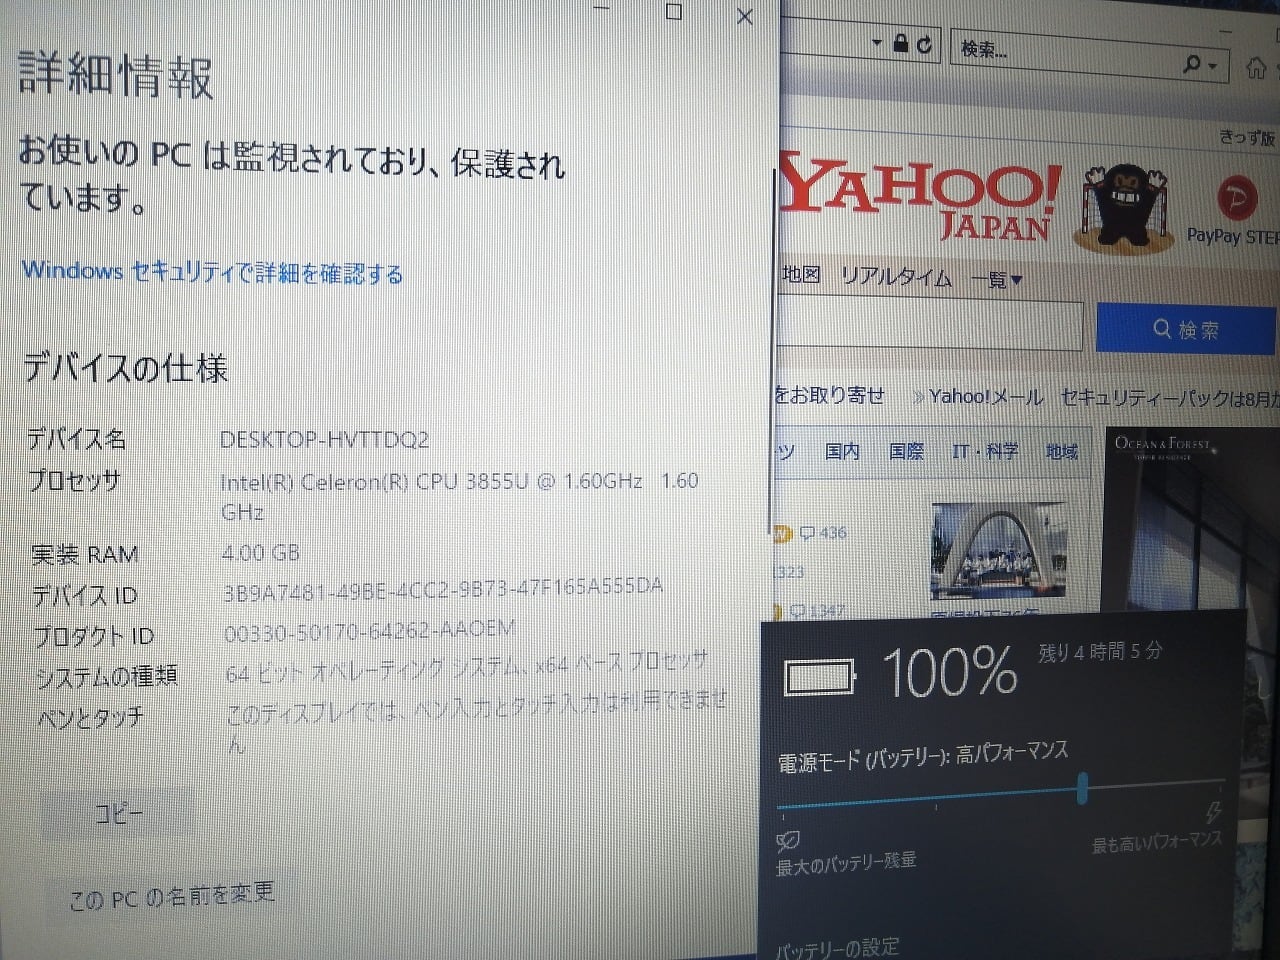Viewport: 1280px width, 960px height.
Task: Select the 国内 news tab
Action: (x=842, y=451)
